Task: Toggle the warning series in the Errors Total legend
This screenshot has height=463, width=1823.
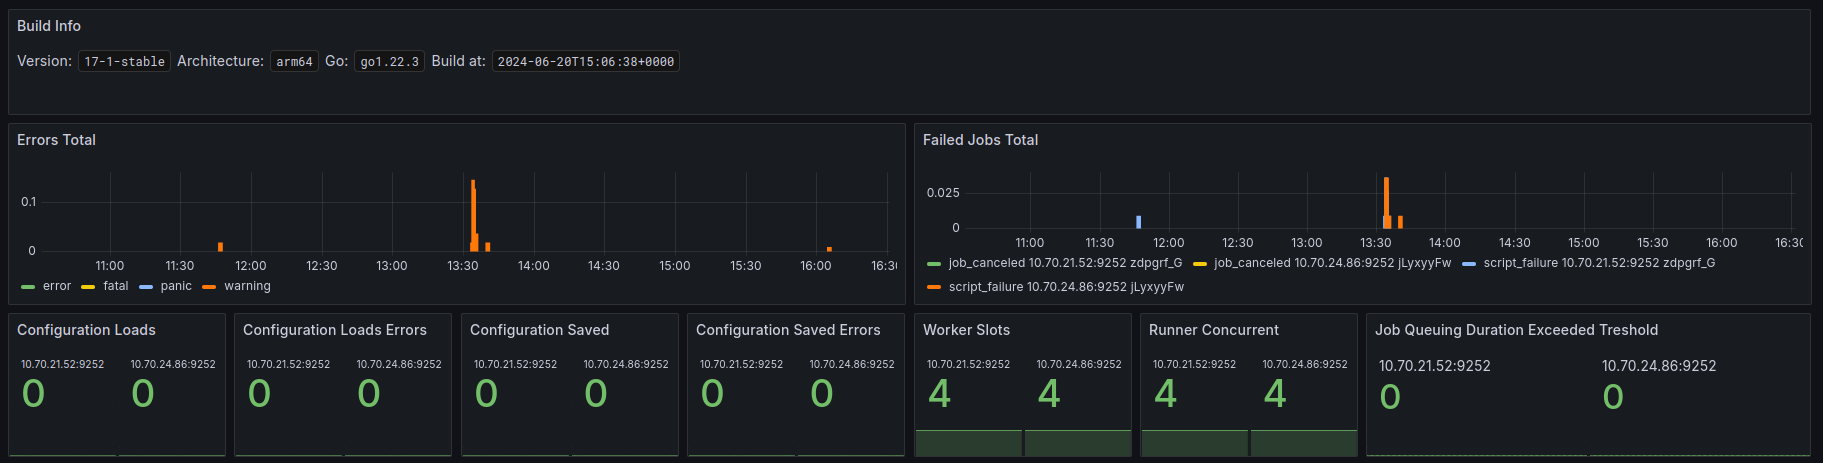Action: 247,286
